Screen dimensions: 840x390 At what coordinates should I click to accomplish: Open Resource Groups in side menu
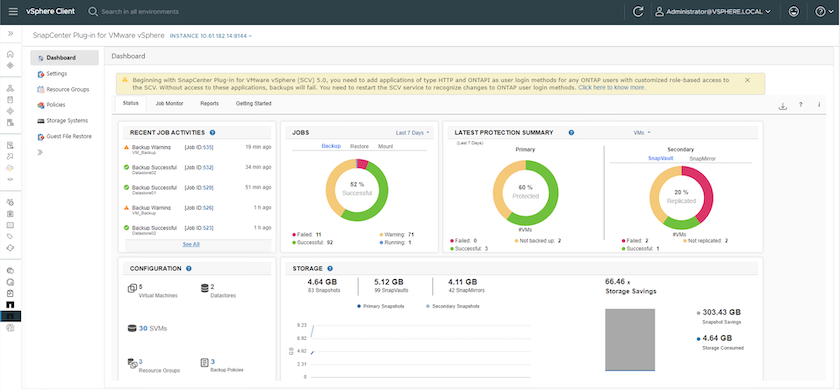pyautogui.click(x=63, y=89)
